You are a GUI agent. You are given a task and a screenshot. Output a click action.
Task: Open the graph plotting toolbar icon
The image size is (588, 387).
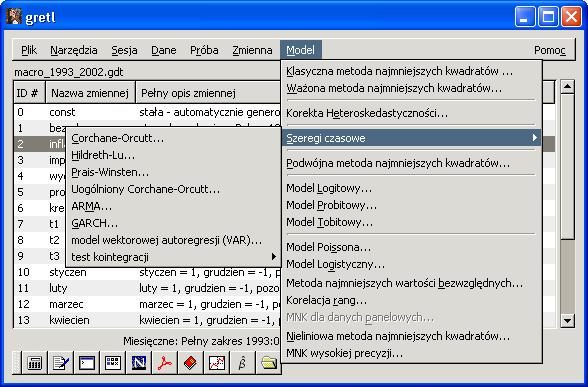click(x=217, y=363)
